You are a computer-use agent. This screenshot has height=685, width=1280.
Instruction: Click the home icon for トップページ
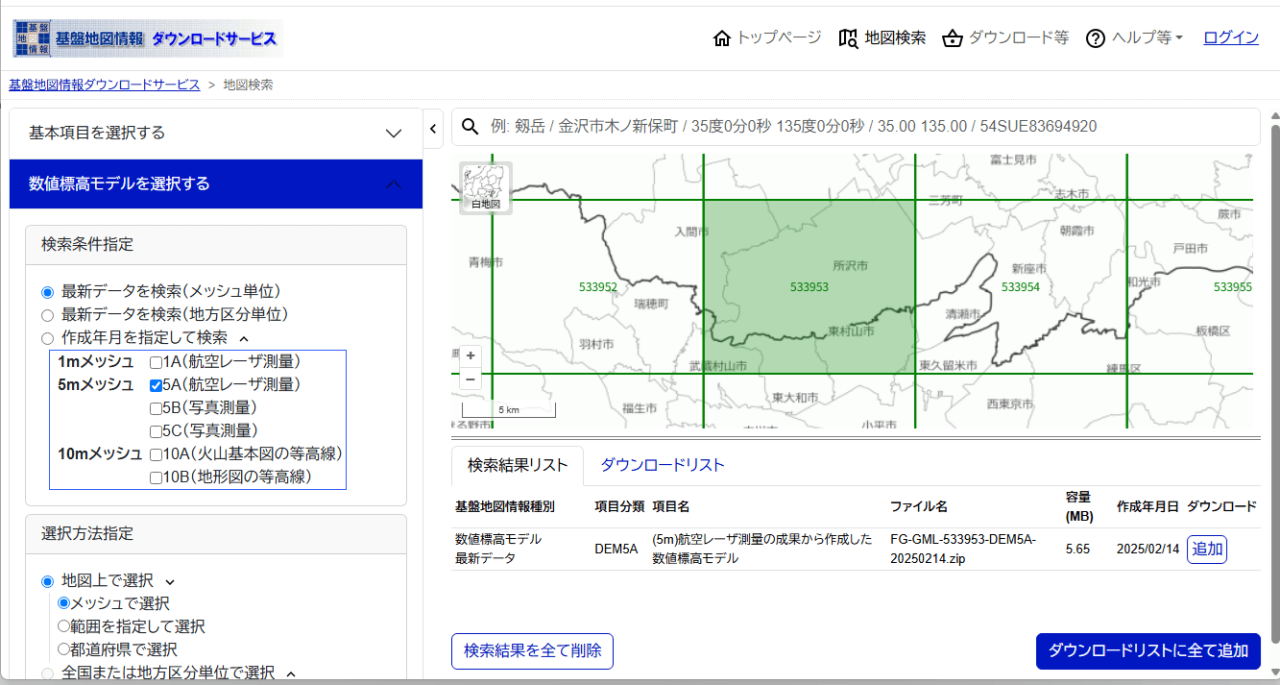(721, 38)
